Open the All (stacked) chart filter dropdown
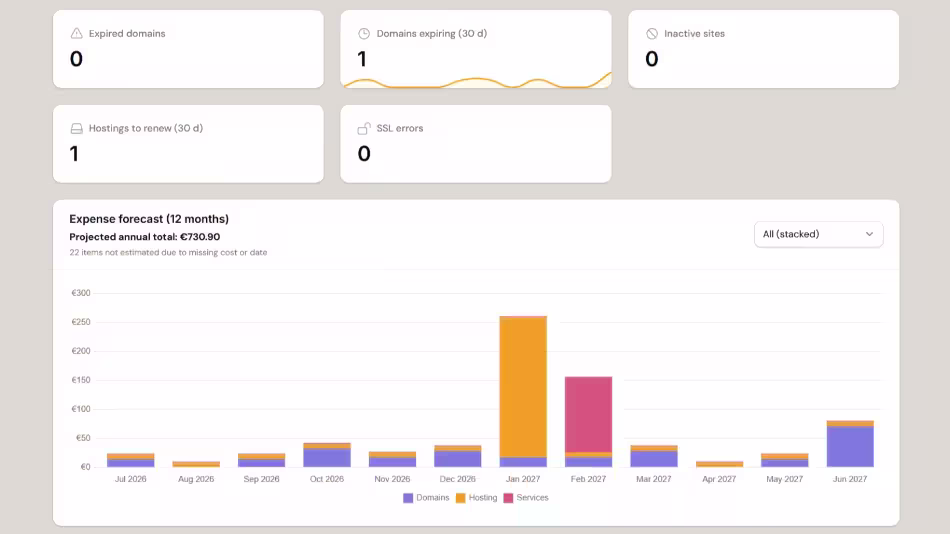The height and width of the screenshot is (534, 950). (819, 234)
